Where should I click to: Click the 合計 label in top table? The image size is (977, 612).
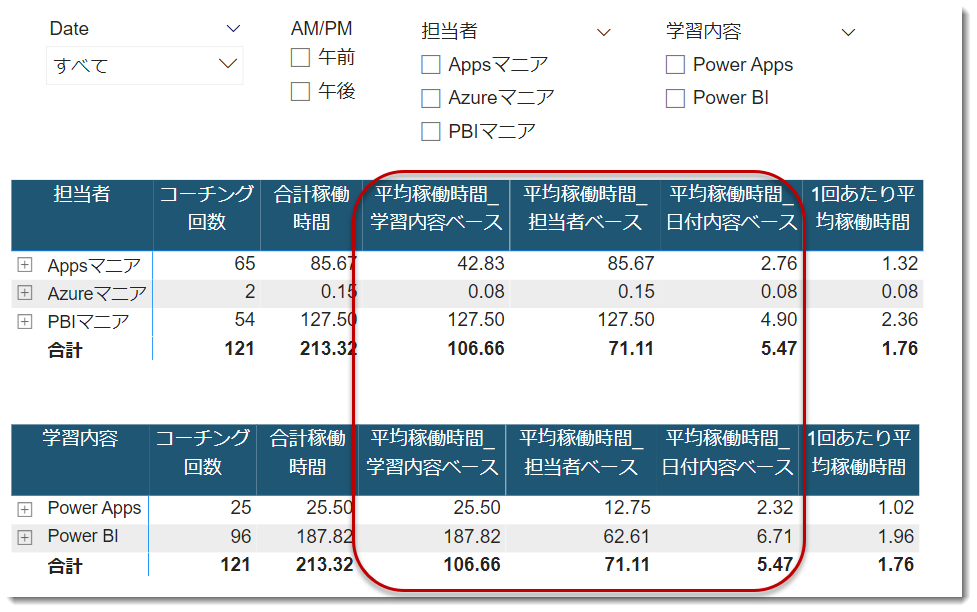(65, 350)
